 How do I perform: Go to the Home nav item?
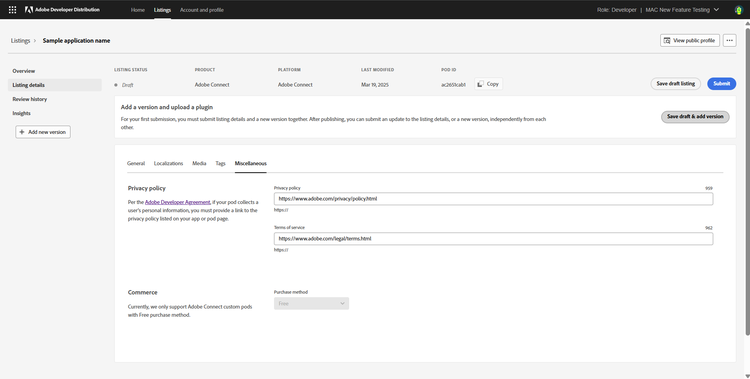point(138,10)
